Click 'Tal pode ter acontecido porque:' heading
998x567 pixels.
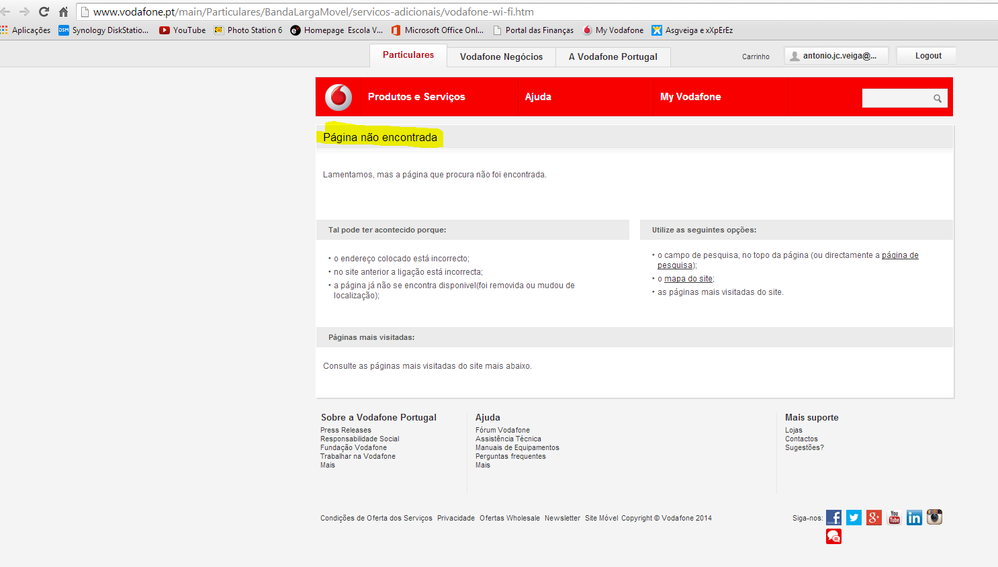click(x=387, y=230)
